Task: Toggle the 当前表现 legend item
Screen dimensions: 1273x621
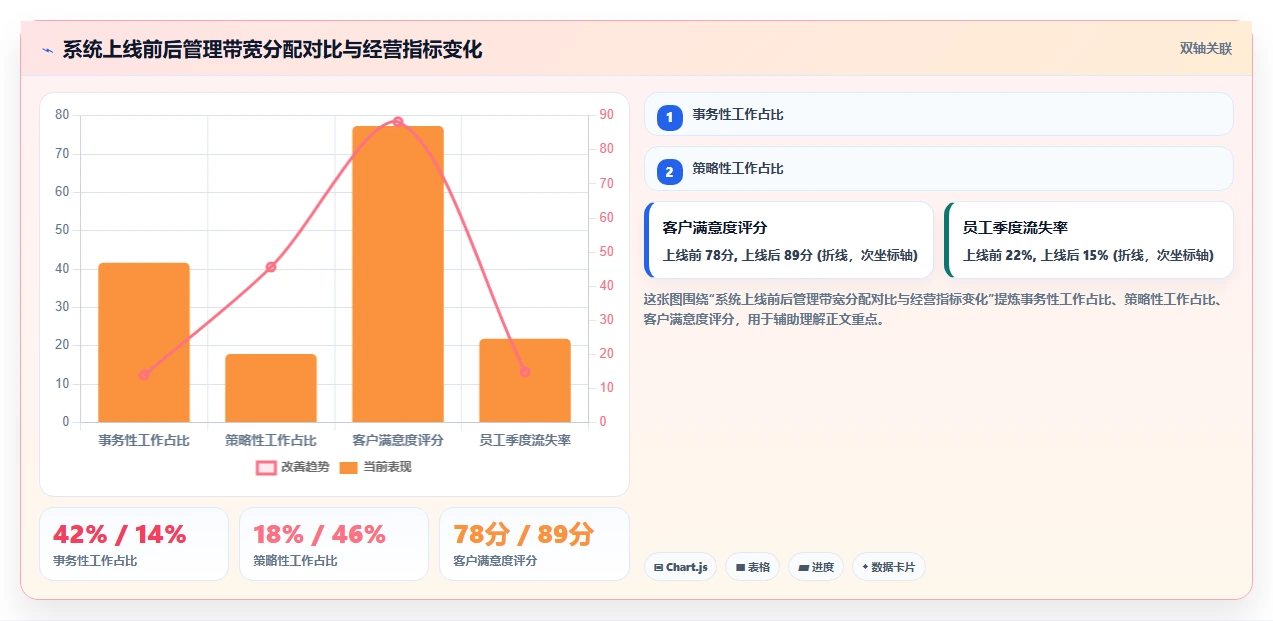Action: pyautogui.click(x=375, y=467)
